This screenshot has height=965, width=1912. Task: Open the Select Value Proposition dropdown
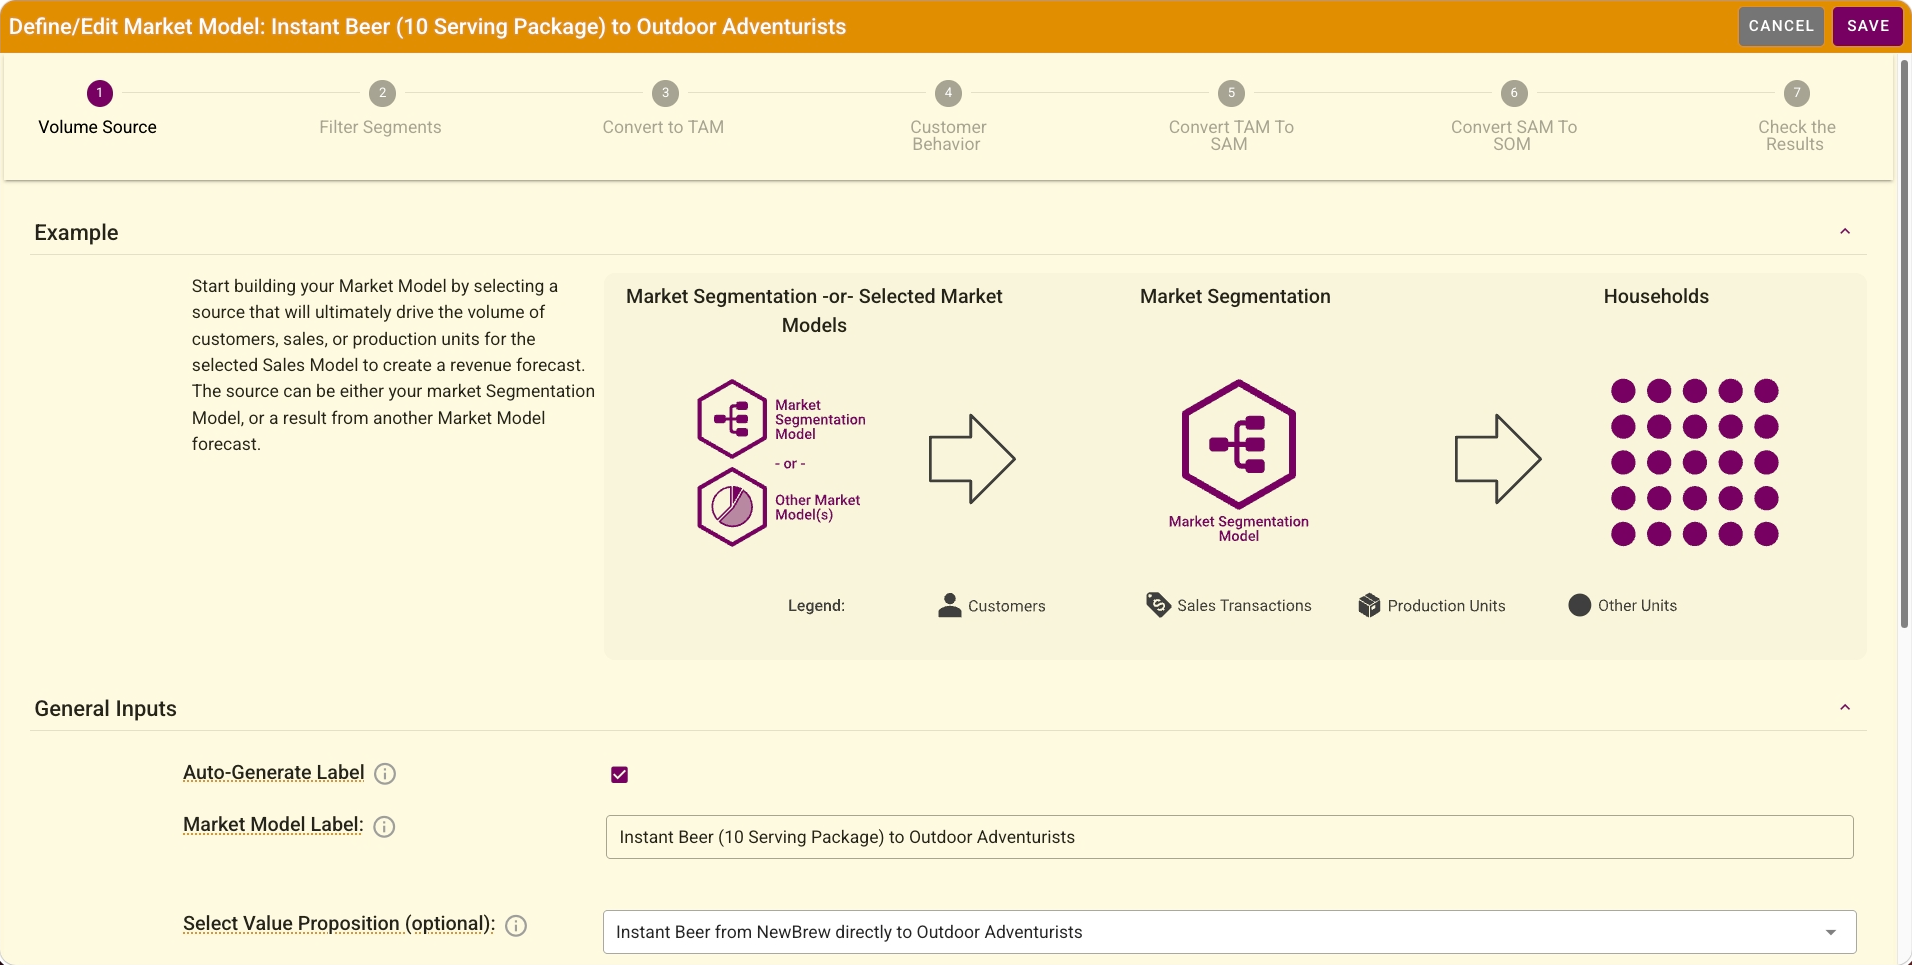[x=1230, y=932]
